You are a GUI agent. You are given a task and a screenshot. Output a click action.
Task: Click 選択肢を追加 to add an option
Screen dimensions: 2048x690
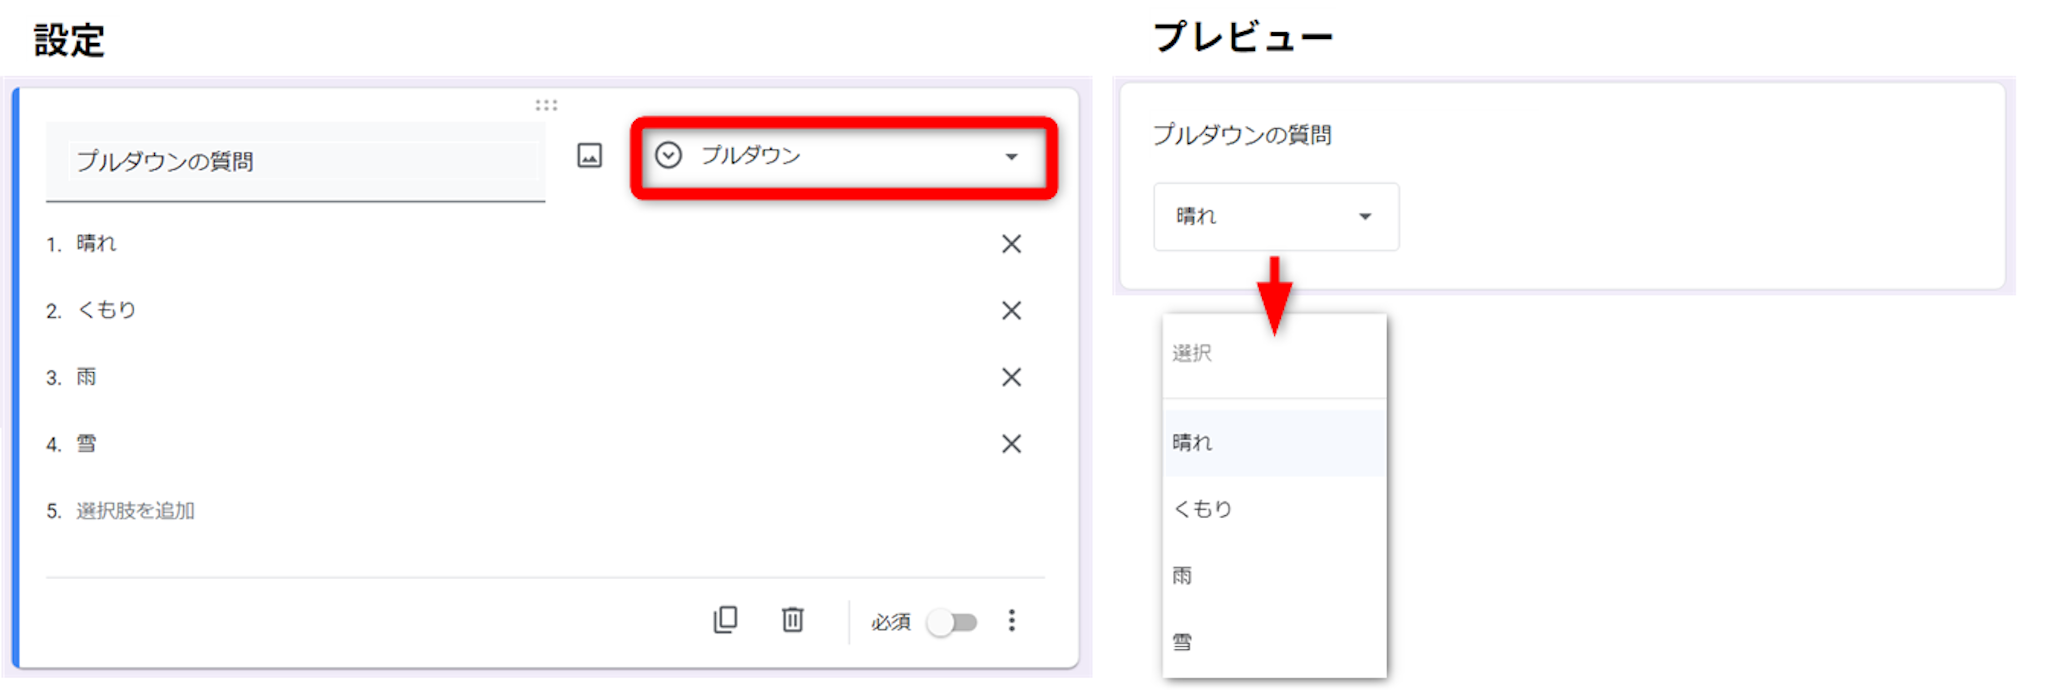(135, 511)
